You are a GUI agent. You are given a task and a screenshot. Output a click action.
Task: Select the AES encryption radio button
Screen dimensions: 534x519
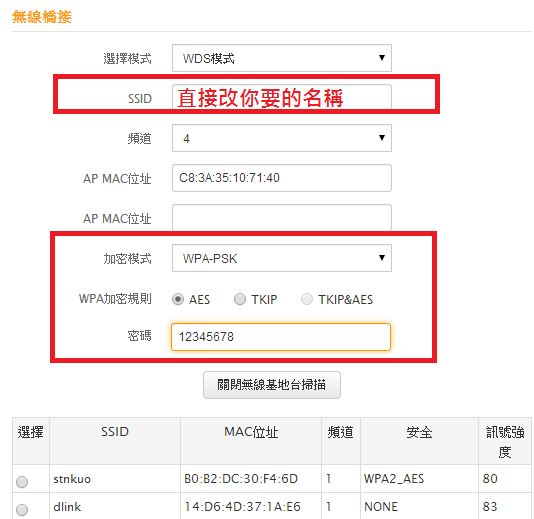pos(178,299)
